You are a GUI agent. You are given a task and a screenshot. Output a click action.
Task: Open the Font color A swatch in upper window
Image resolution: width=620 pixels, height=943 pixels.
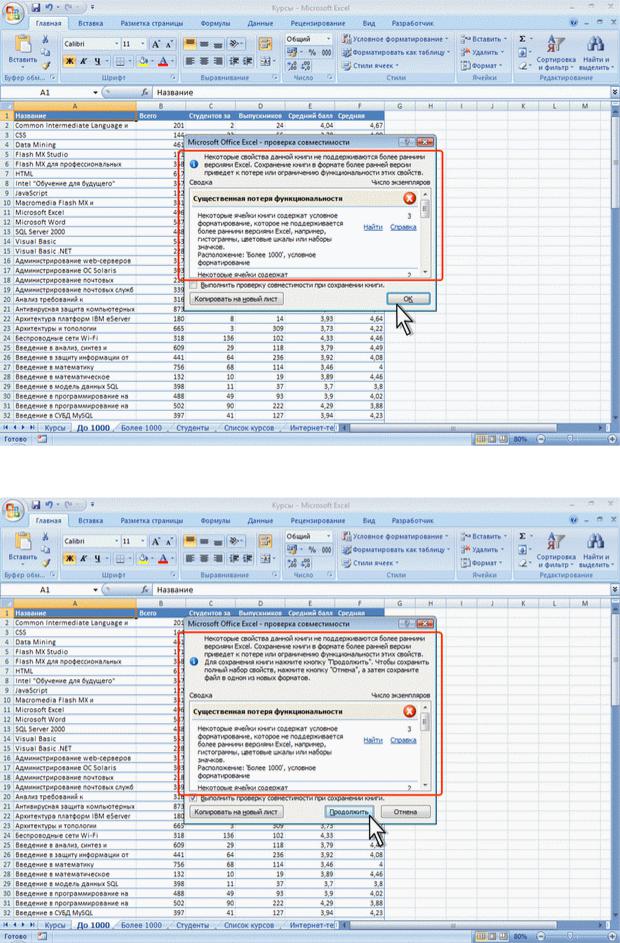pyautogui.click(x=162, y=61)
